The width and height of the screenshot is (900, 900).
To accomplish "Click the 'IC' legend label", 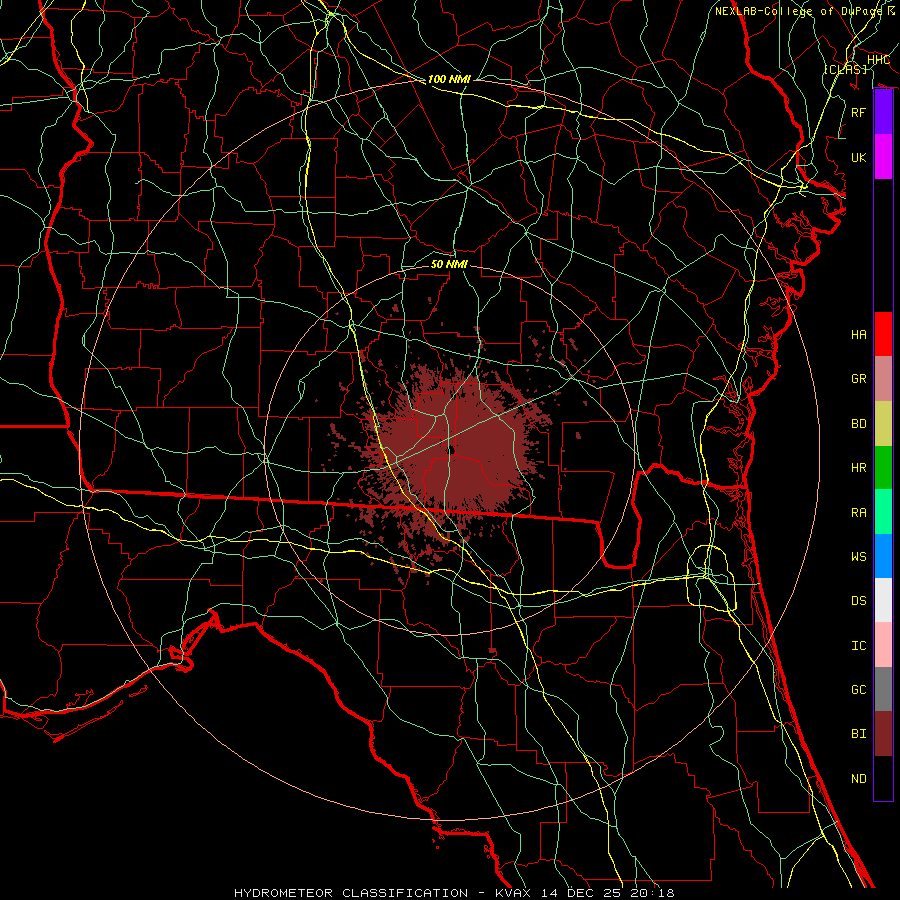I will (858, 646).
